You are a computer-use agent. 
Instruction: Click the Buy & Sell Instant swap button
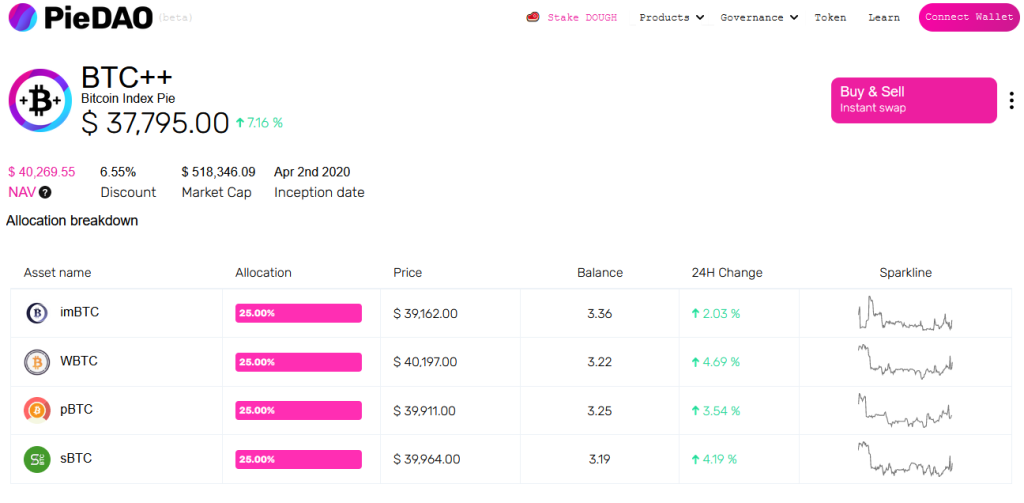pos(914,100)
